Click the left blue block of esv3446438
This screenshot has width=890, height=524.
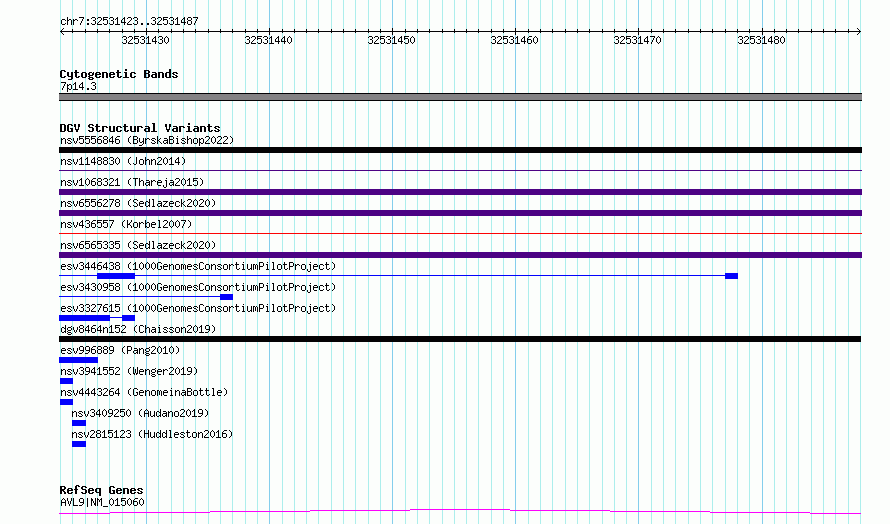coord(116,276)
